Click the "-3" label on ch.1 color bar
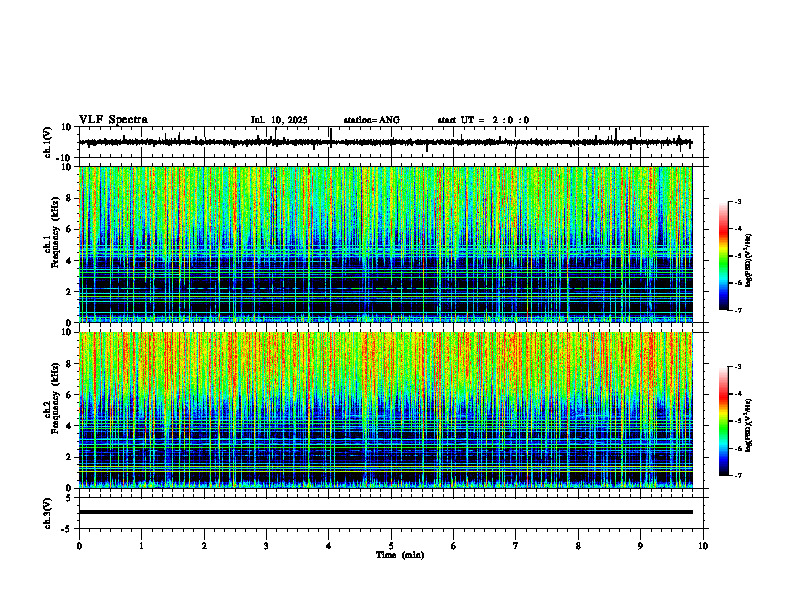792x612 pixels. click(737, 202)
